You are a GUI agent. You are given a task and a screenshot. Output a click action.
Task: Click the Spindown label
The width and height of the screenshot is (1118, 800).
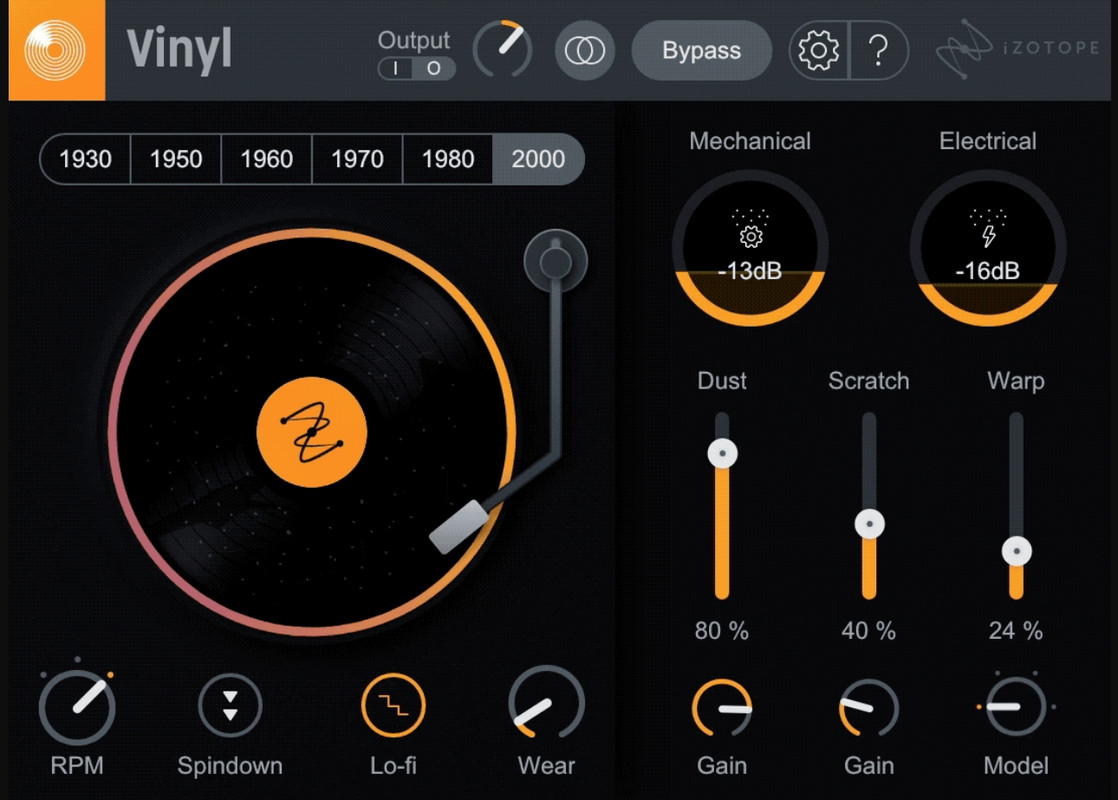click(x=230, y=766)
